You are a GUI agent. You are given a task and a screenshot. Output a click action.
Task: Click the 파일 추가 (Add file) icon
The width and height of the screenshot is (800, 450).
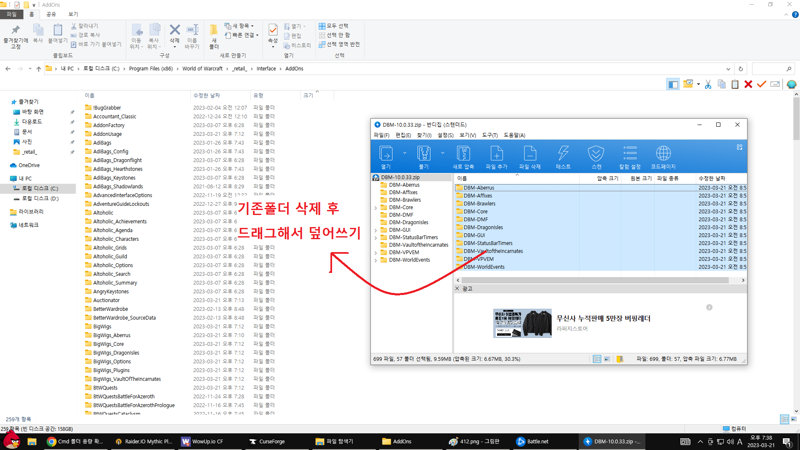coord(496,153)
